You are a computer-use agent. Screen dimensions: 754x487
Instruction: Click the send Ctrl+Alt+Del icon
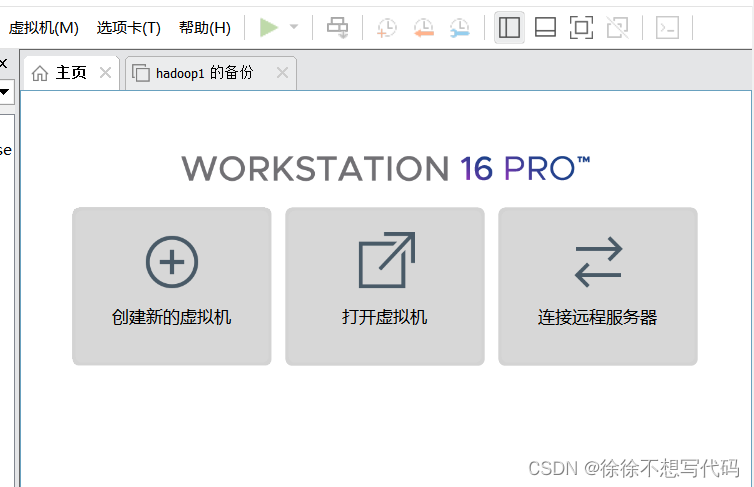(338, 27)
